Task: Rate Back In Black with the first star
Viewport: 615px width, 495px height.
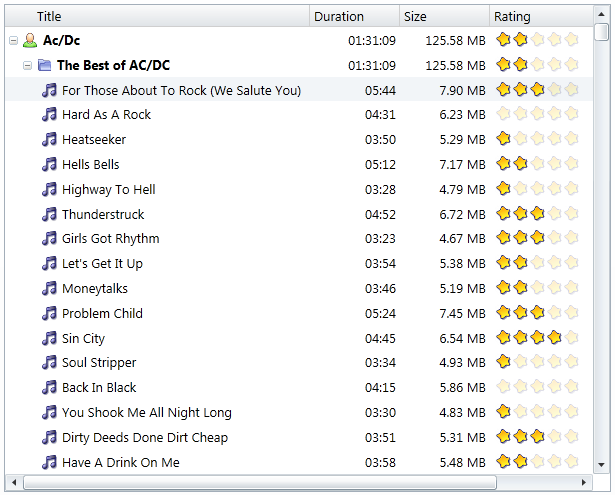Action: click(504, 387)
